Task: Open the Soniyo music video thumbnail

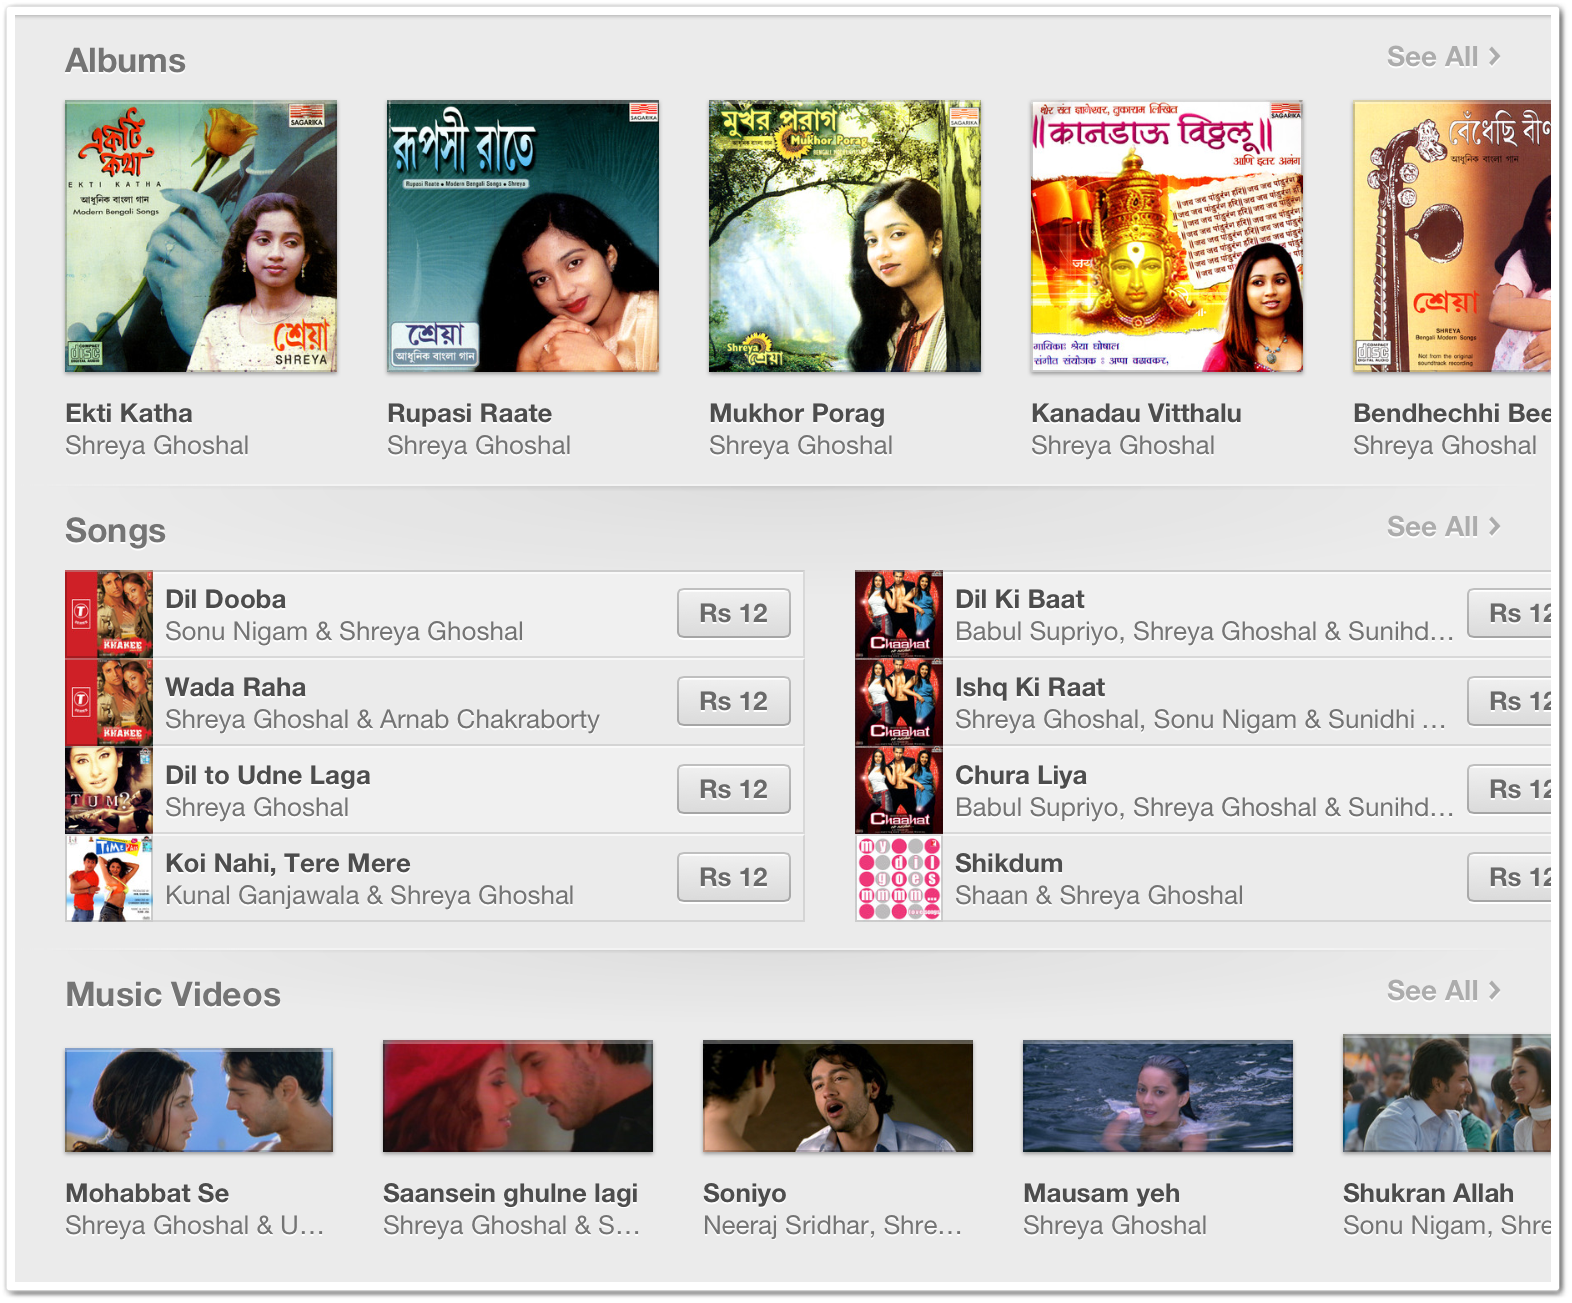Action: click(x=838, y=1096)
